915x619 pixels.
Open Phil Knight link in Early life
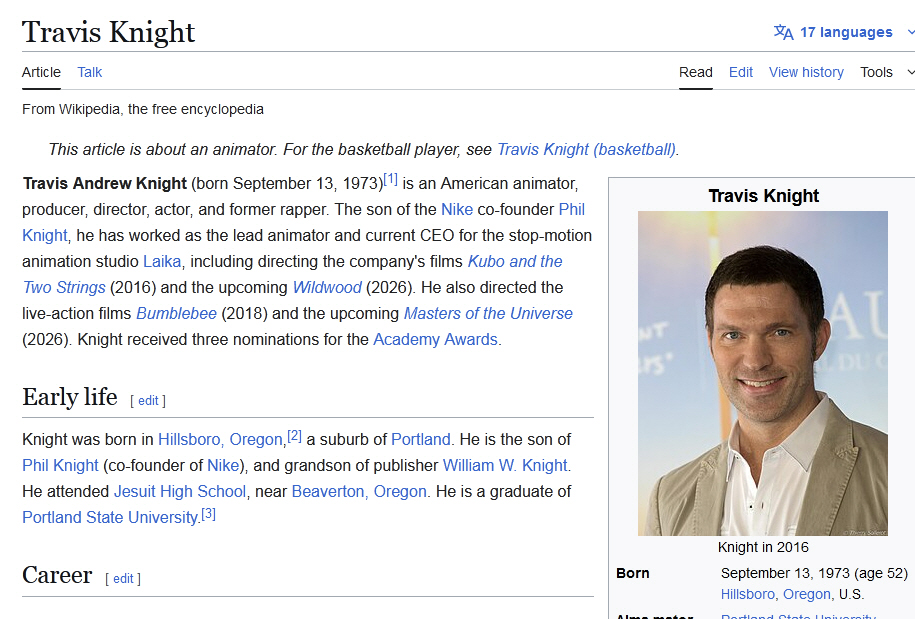60,466
